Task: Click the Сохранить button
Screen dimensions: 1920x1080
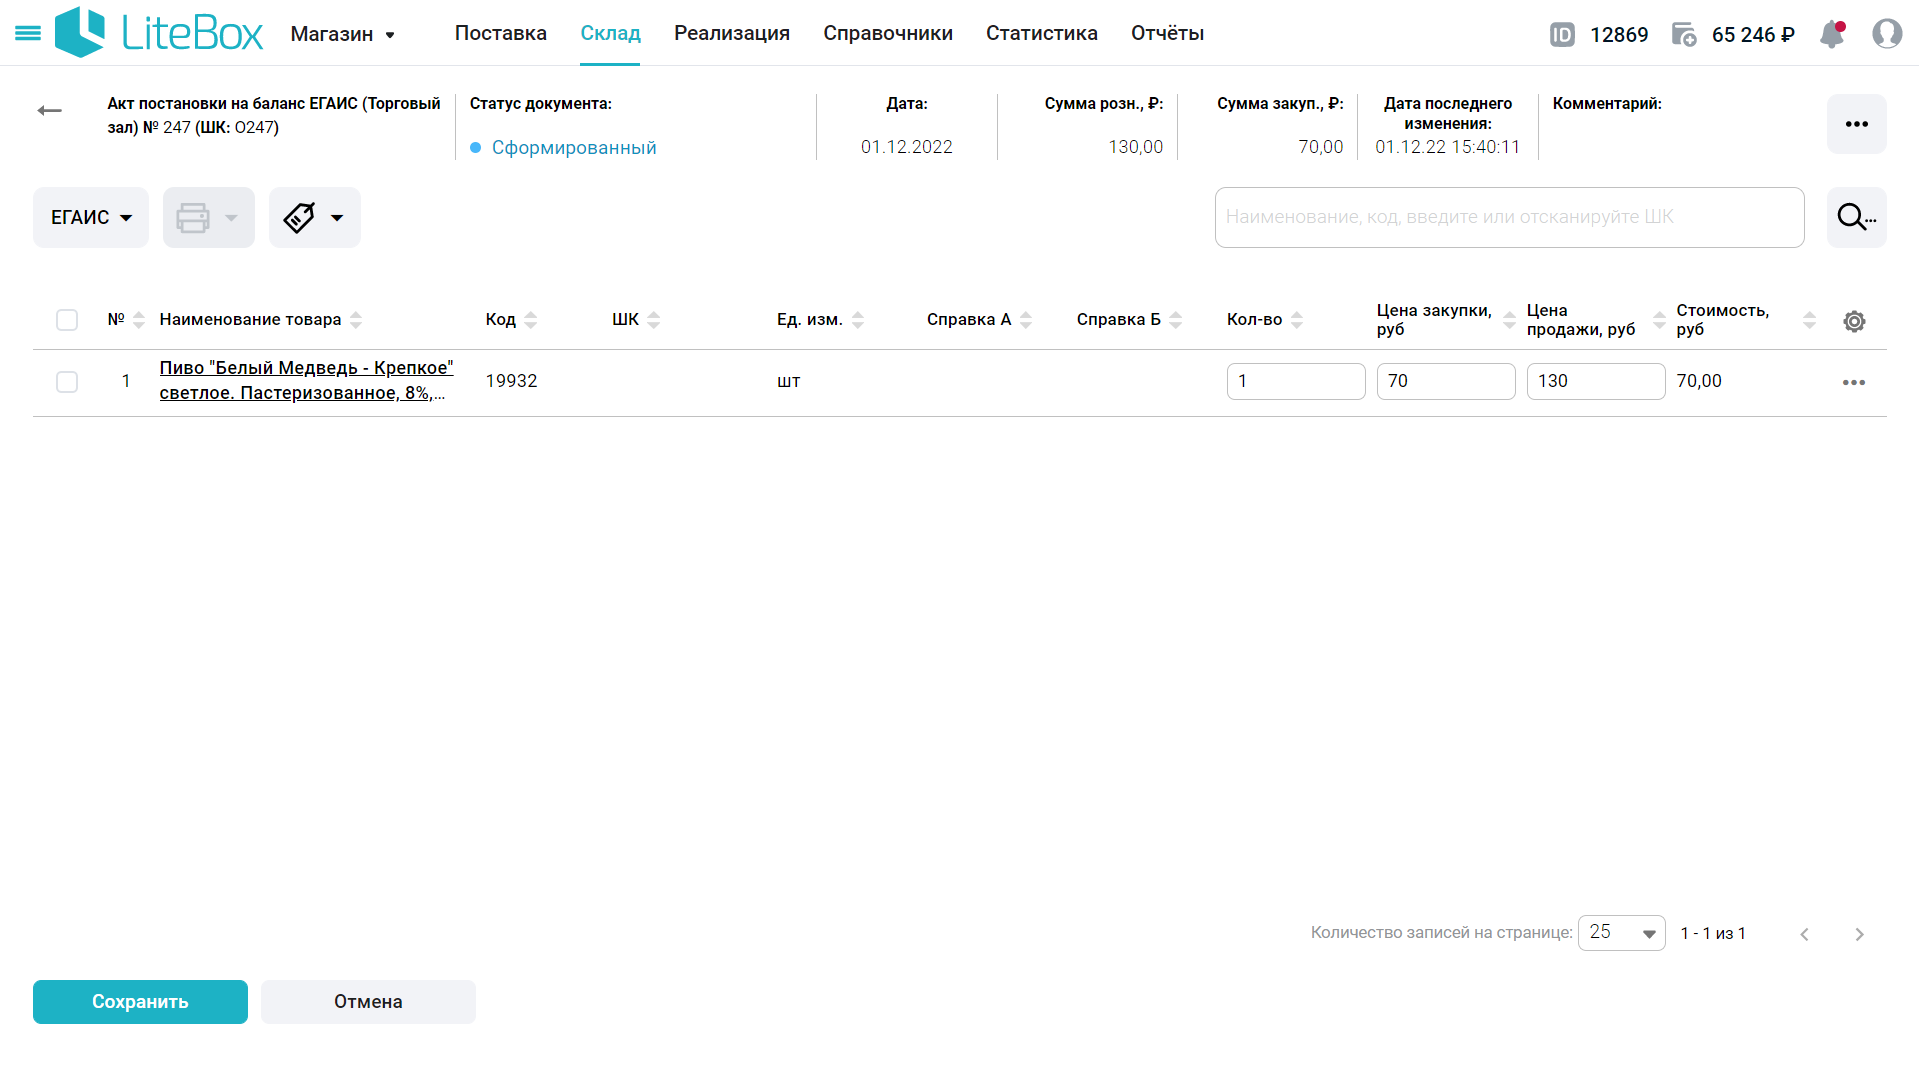Action: pyautogui.click(x=140, y=1002)
